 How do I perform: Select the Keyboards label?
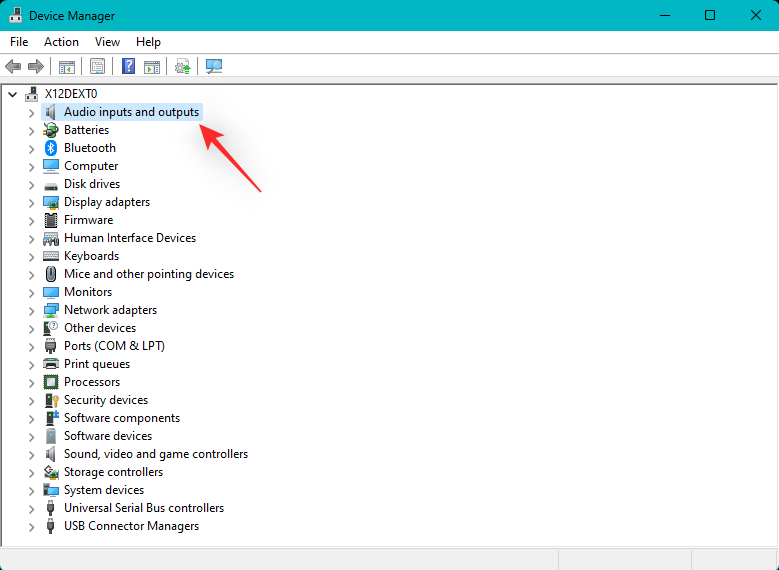pos(91,256)
